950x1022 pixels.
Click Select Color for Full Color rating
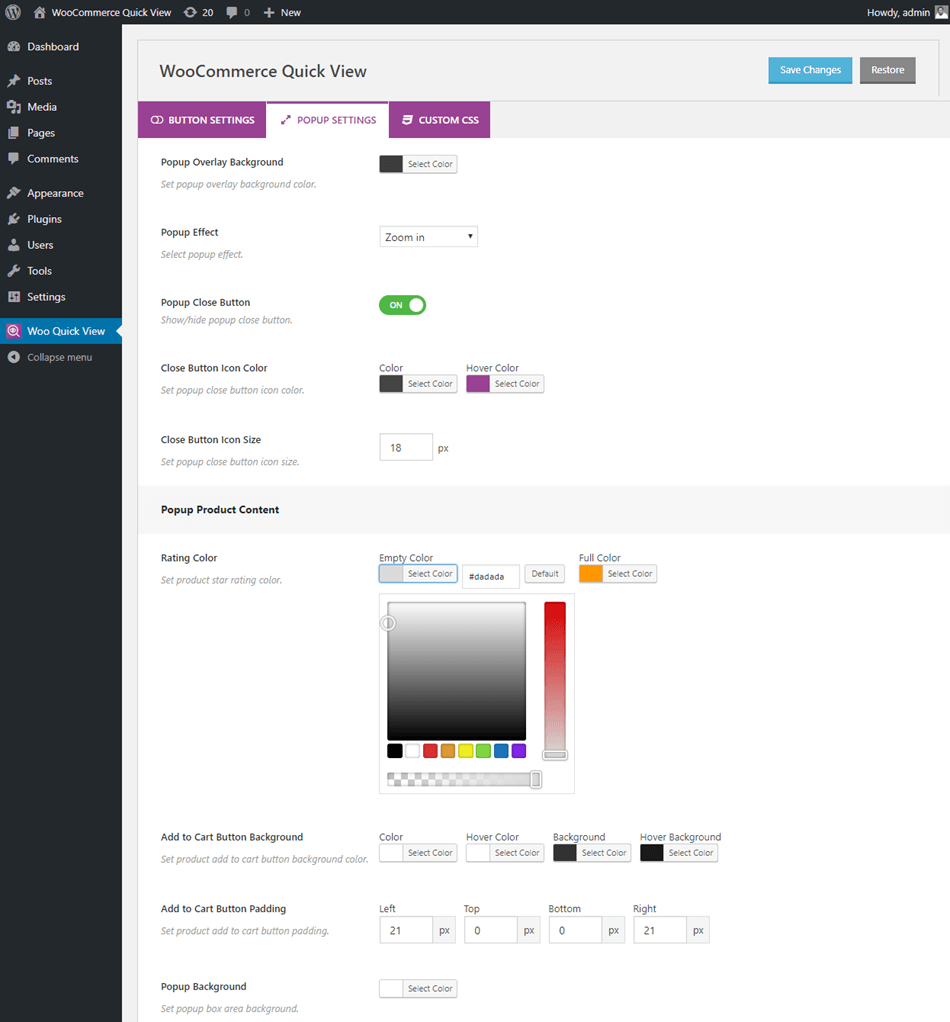click(x=629, y=574)
